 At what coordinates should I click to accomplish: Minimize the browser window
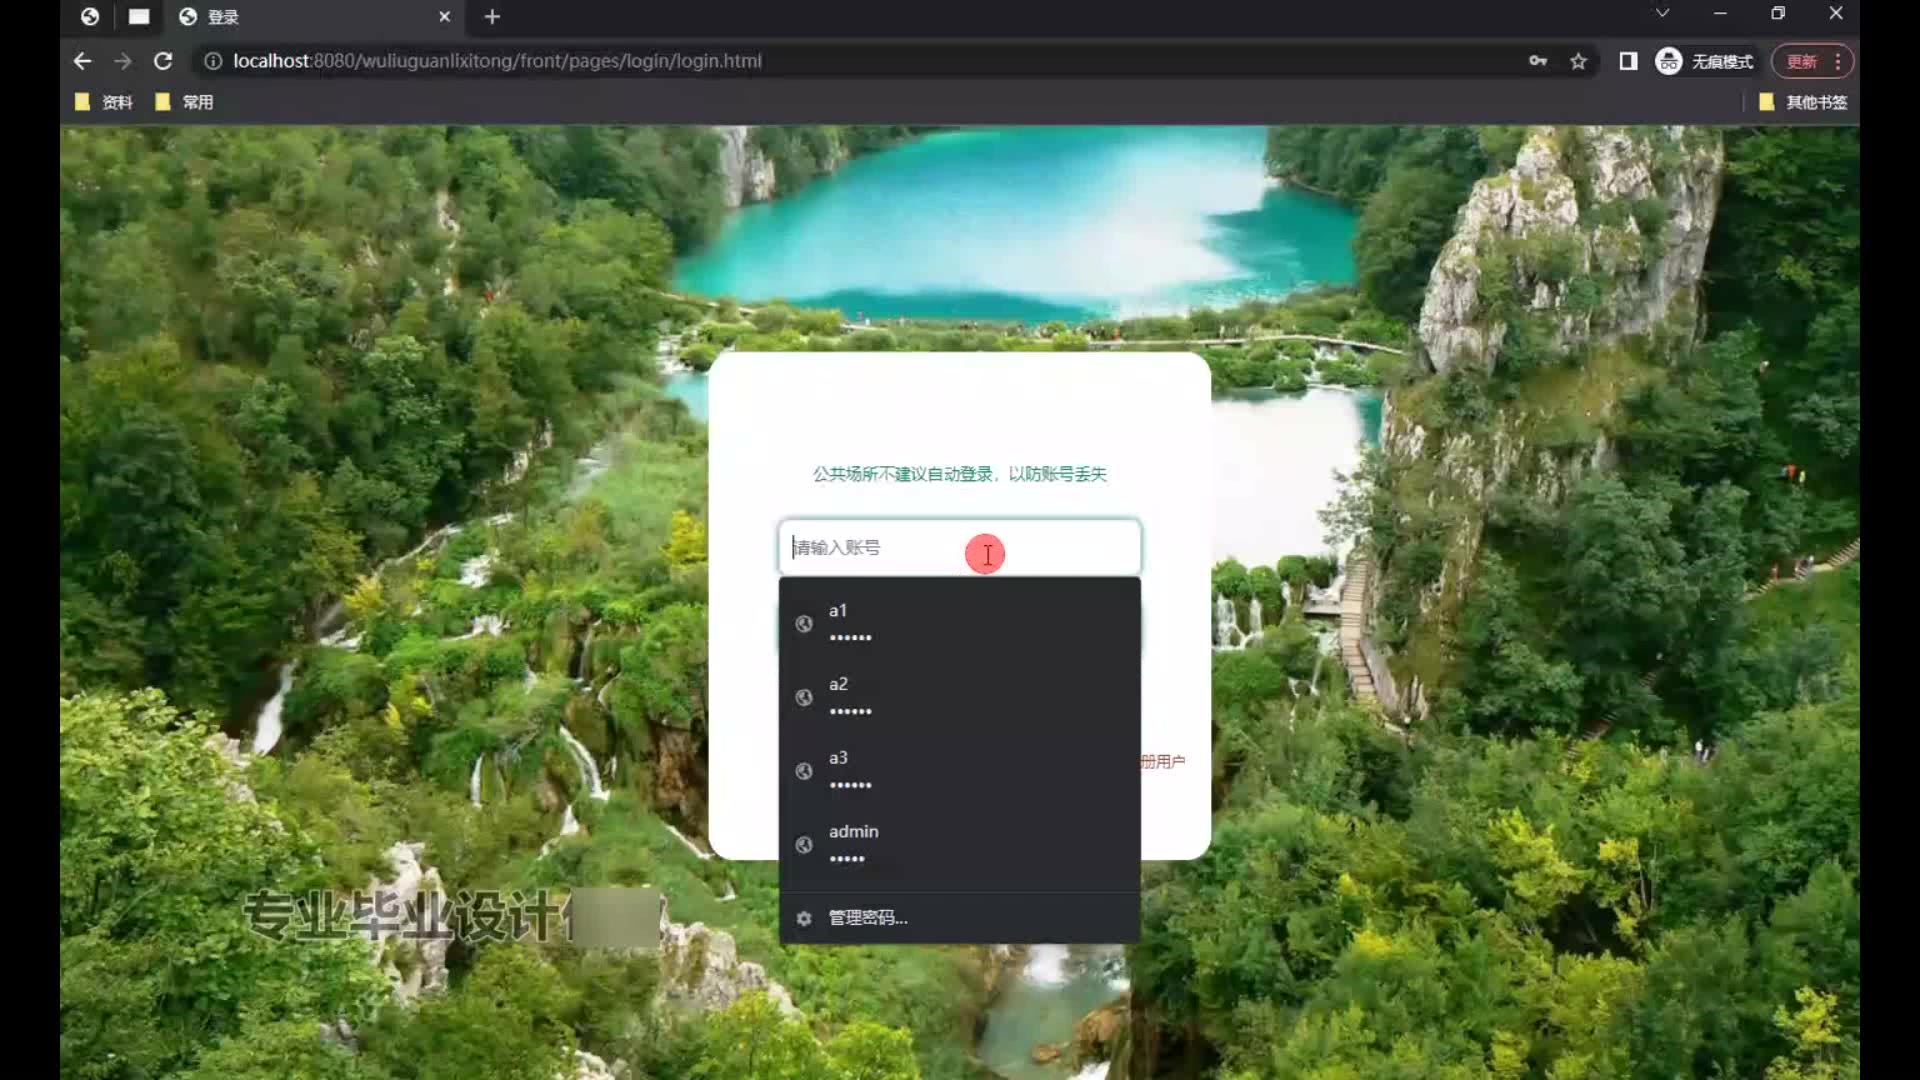1720,13
